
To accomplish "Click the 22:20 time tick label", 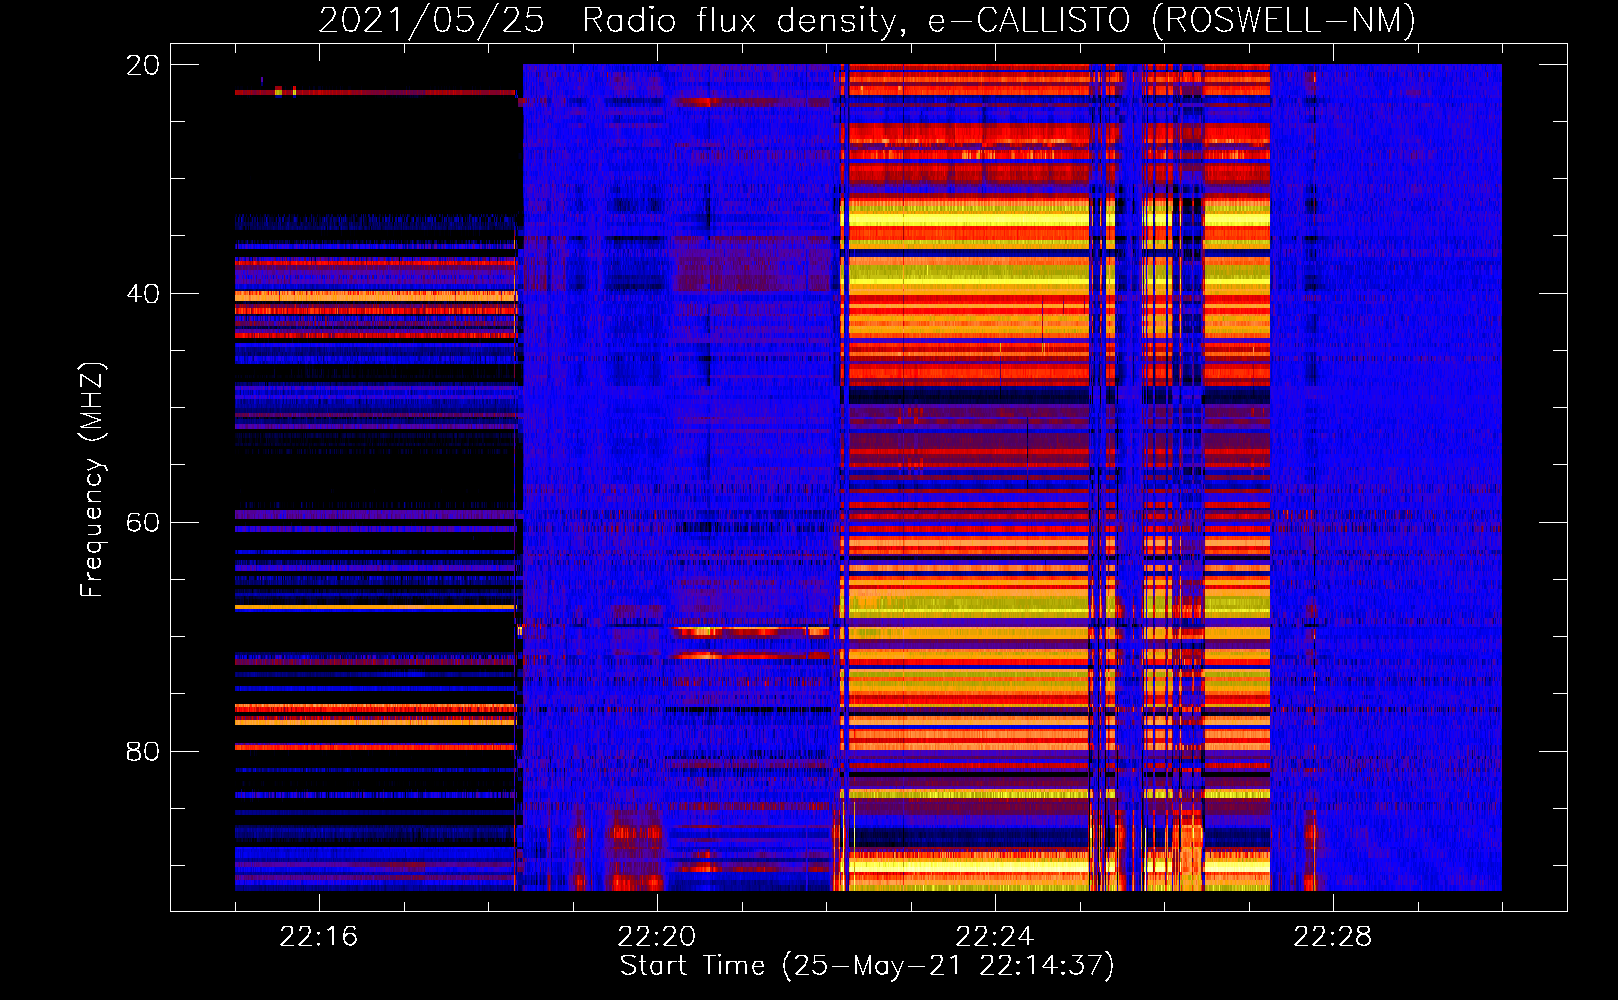I will (657, 937).
